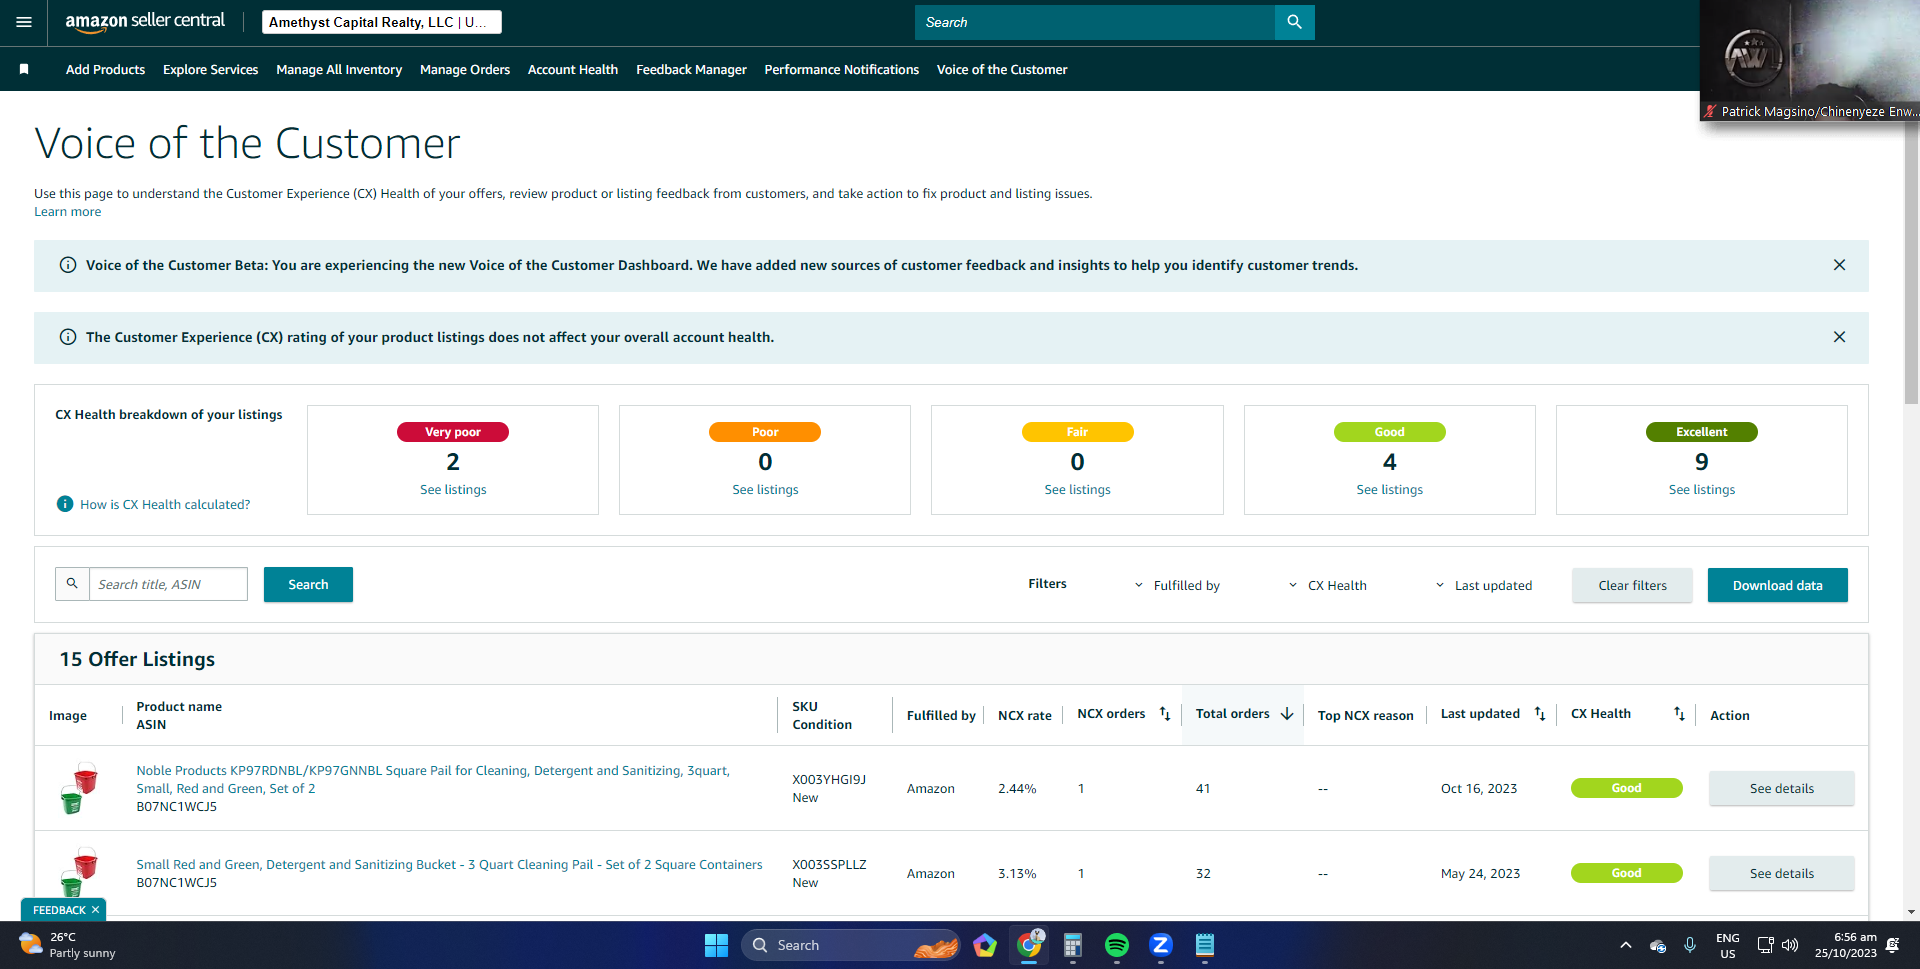This screenshot has width=1920, height=969.
Task: See listings under Fair
Action: point(1077,489)
